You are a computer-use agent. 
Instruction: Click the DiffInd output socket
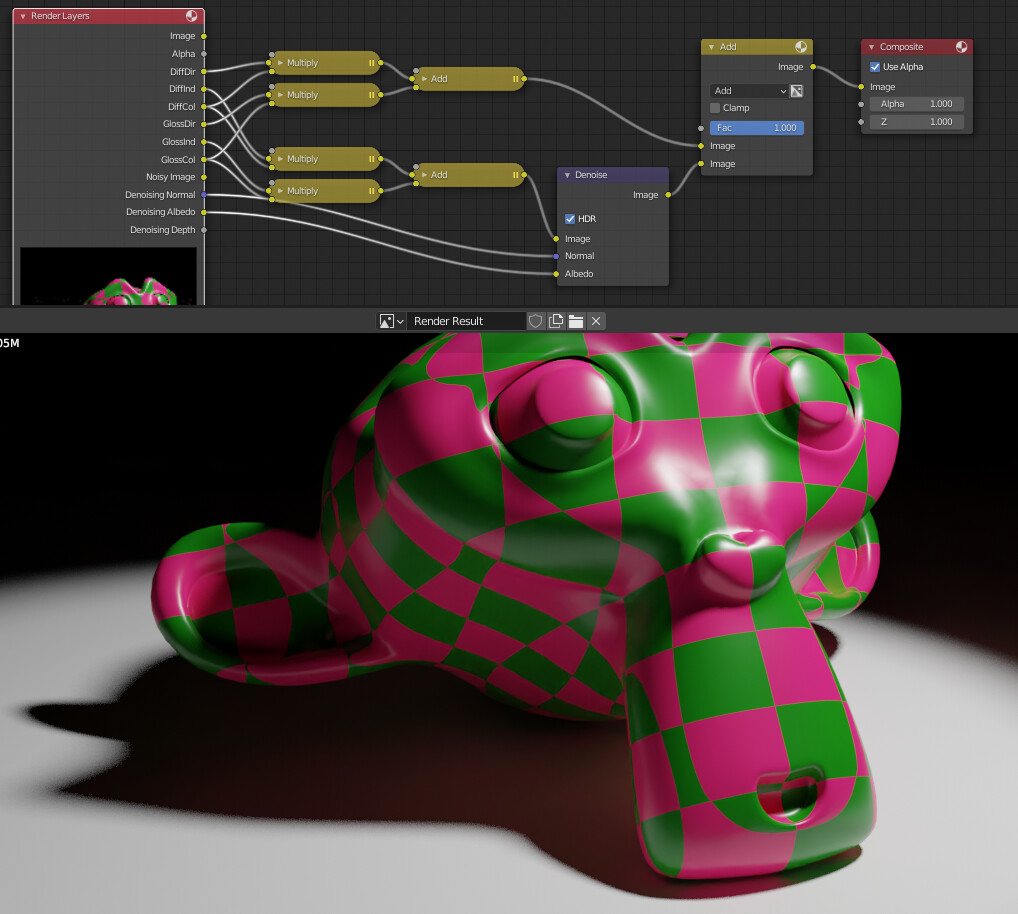tap(204, 89)
